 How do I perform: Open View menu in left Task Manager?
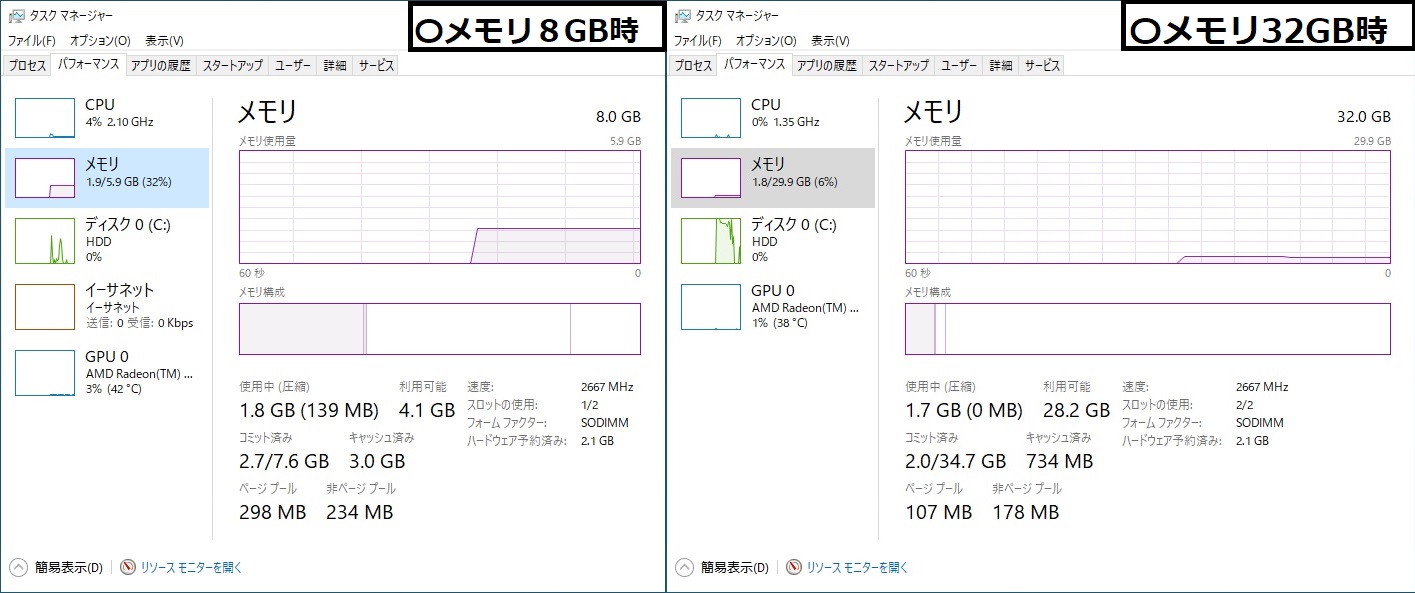[x=164, y=41]
